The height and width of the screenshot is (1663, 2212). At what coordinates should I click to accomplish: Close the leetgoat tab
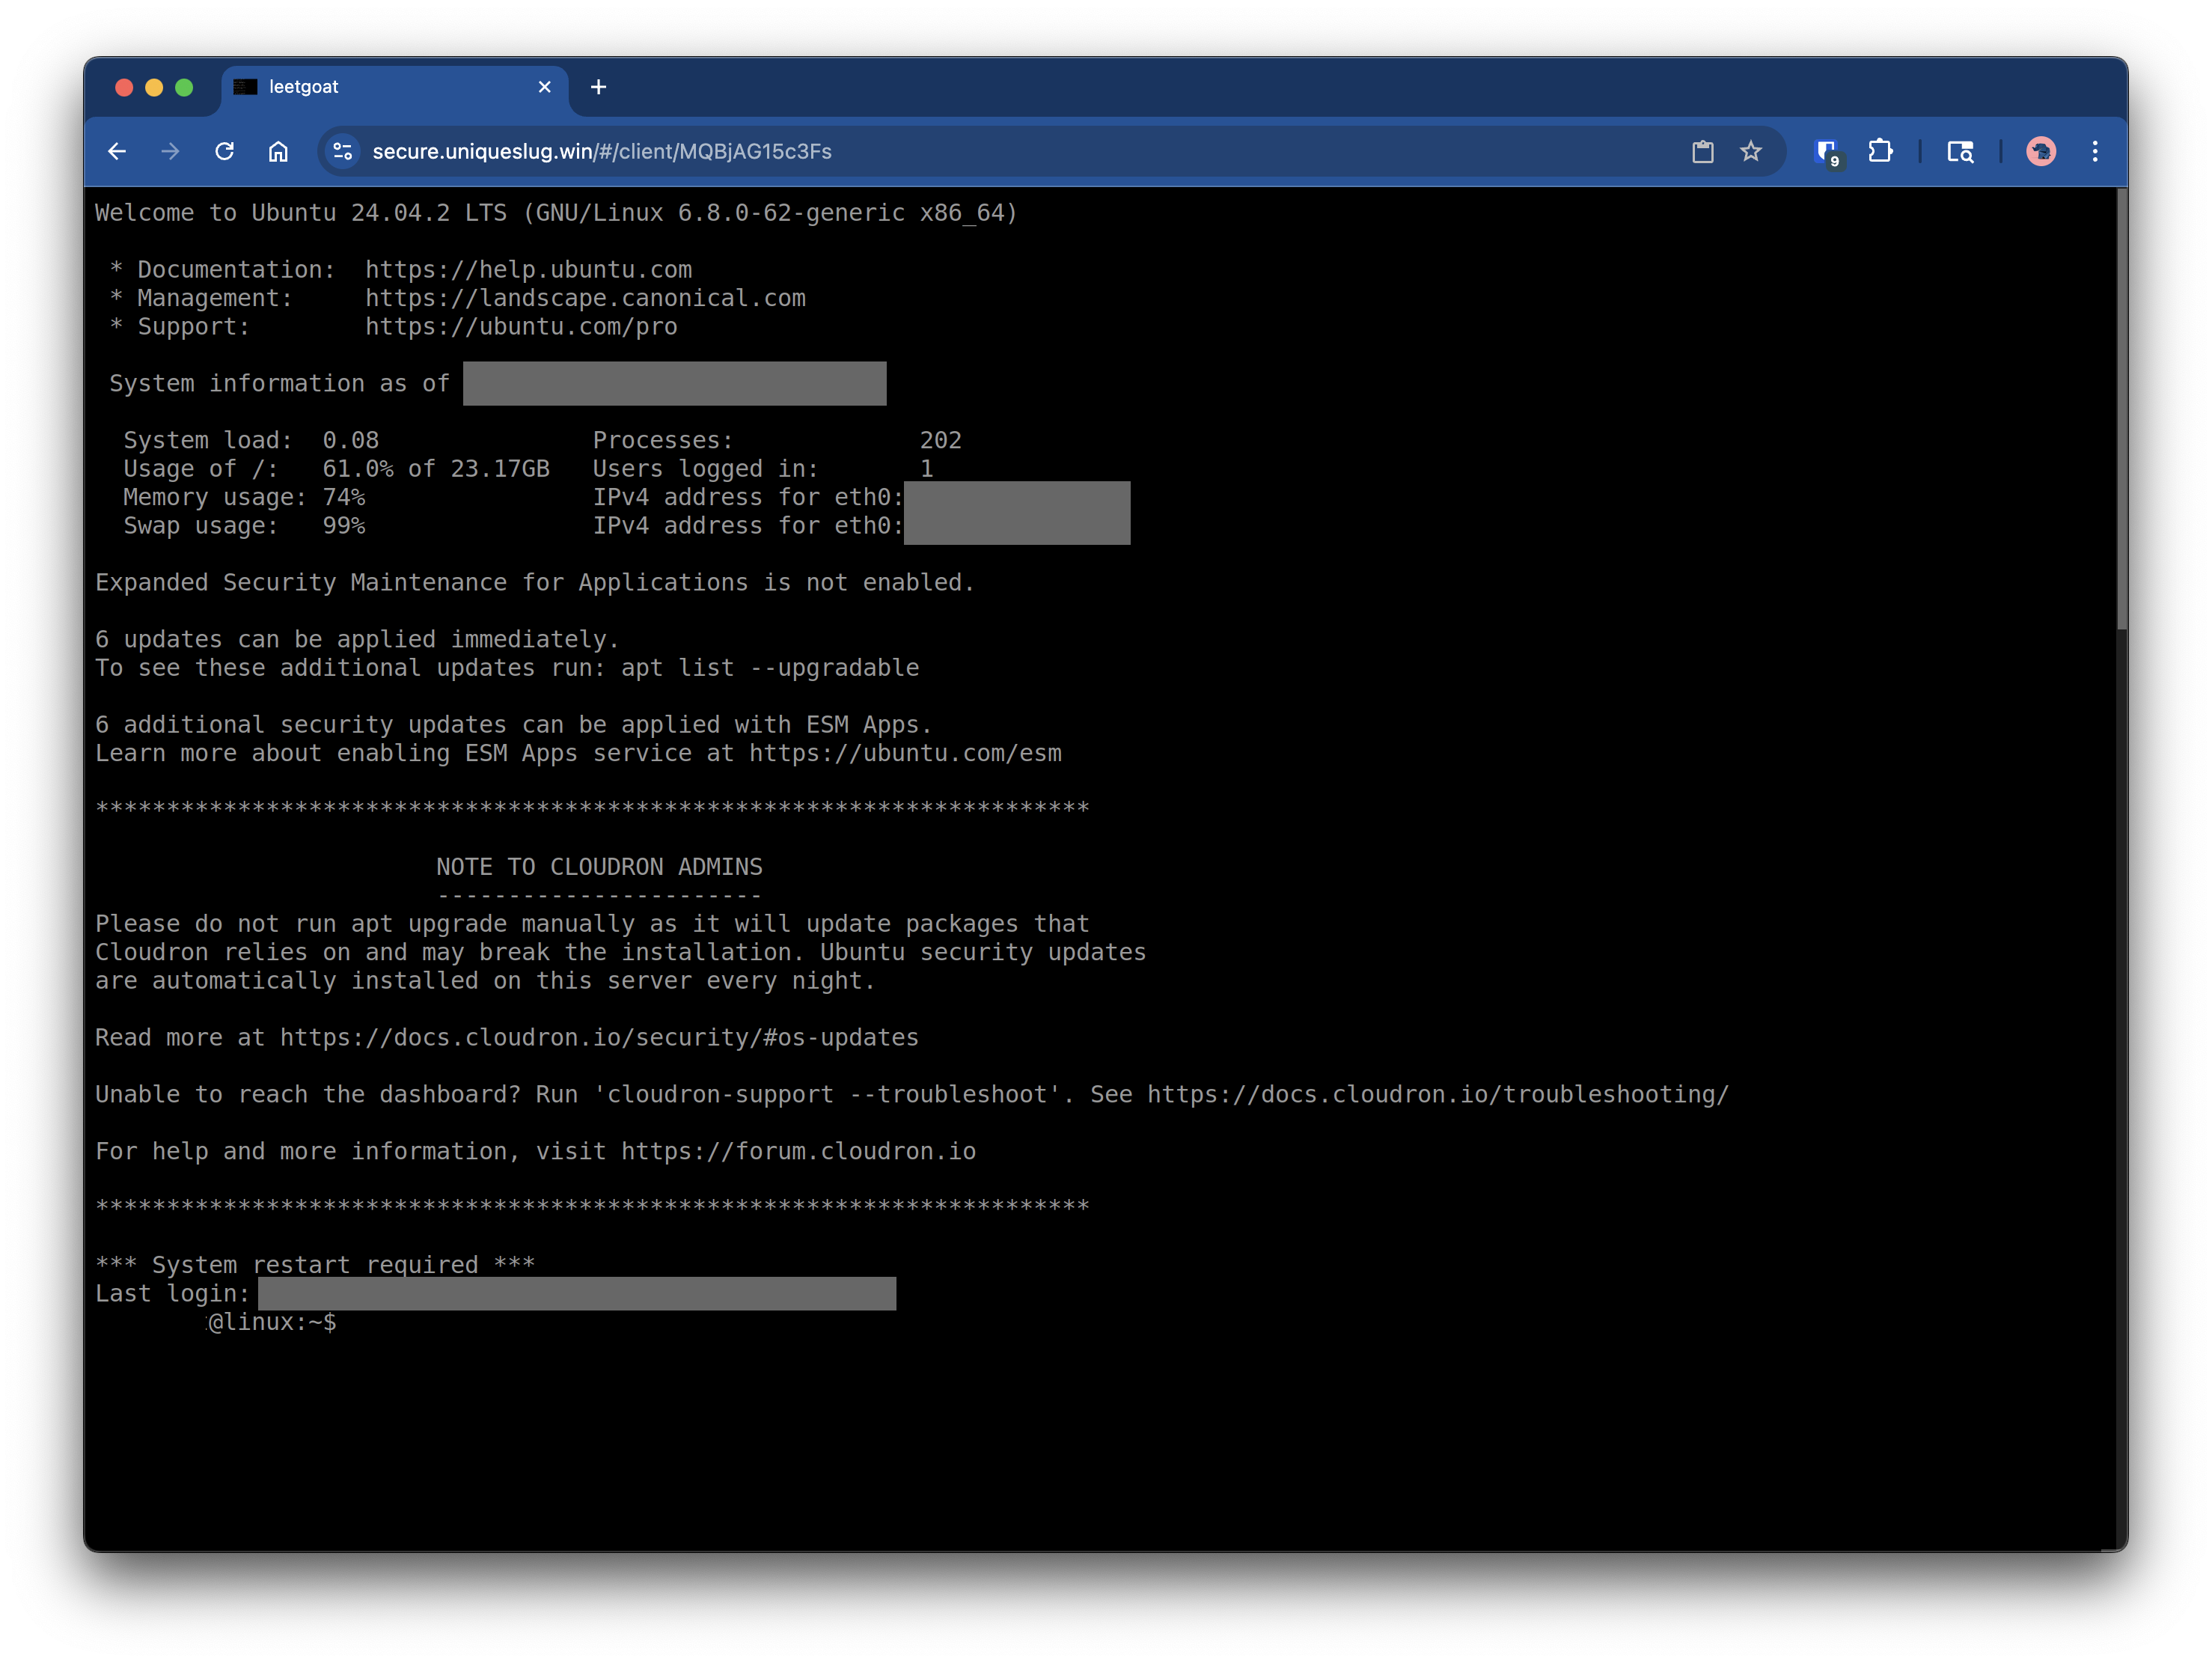click(x=544, y=87)
